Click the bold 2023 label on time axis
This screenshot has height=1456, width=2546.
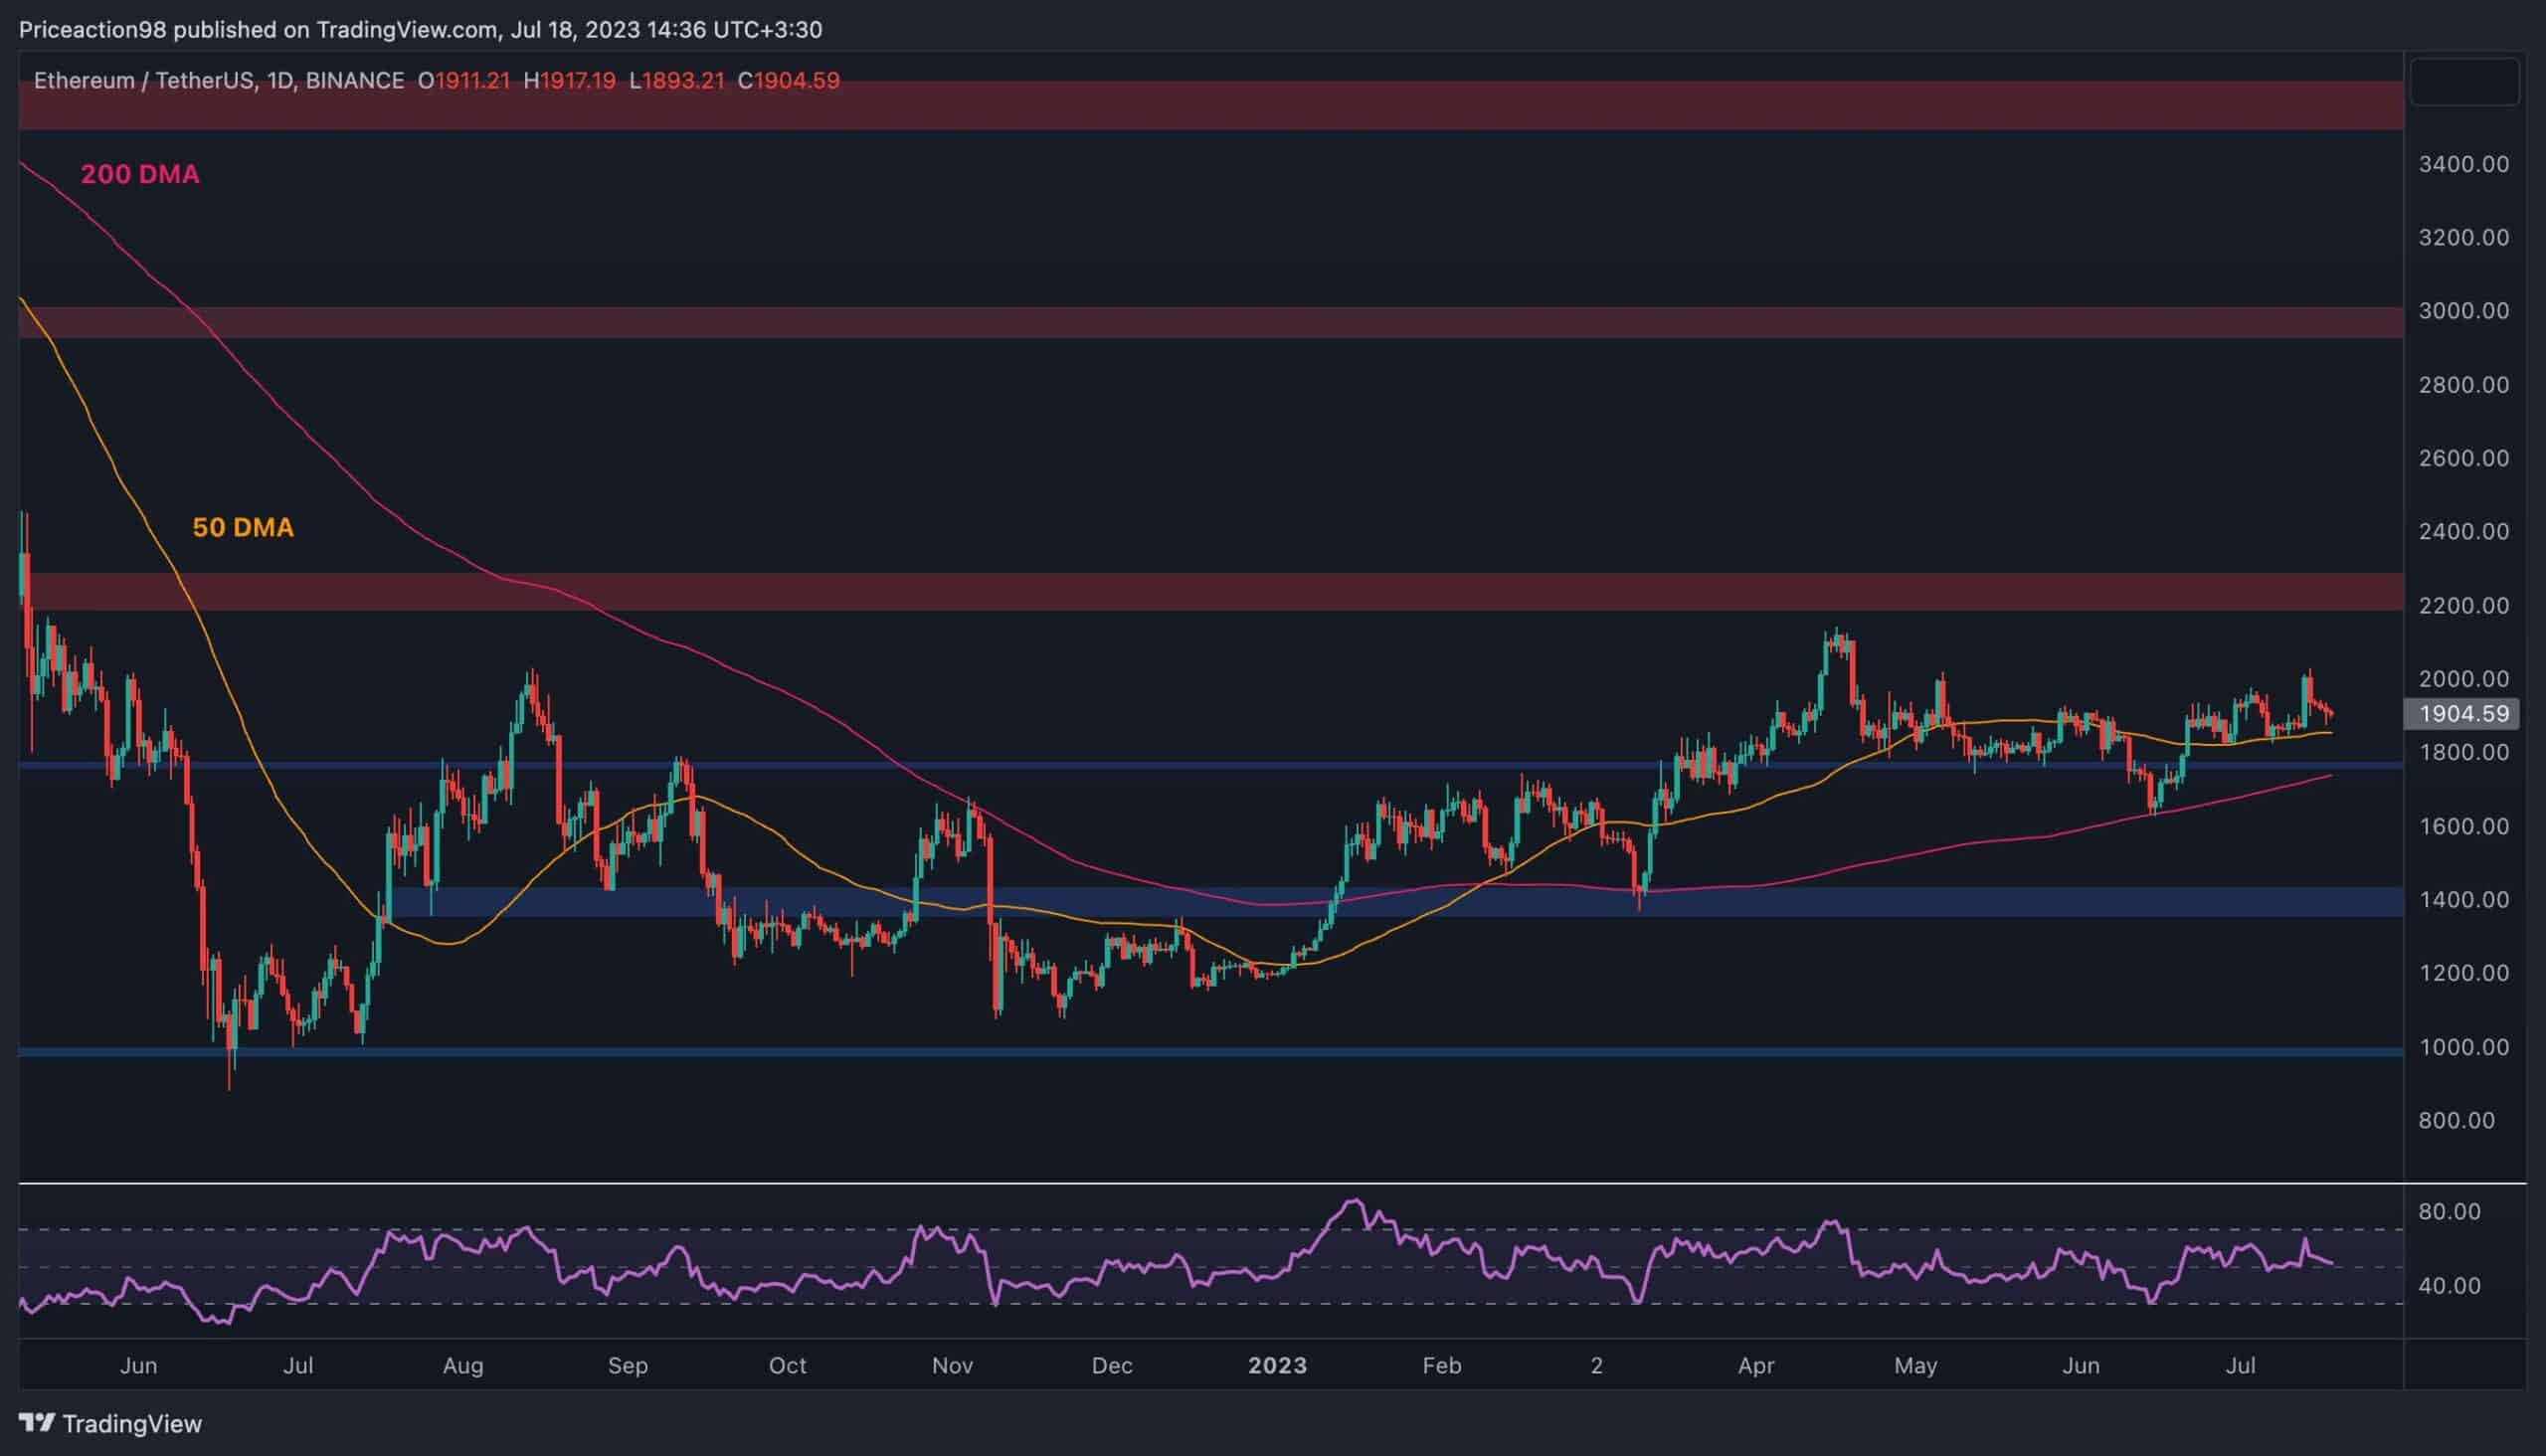point(1277,1366)
